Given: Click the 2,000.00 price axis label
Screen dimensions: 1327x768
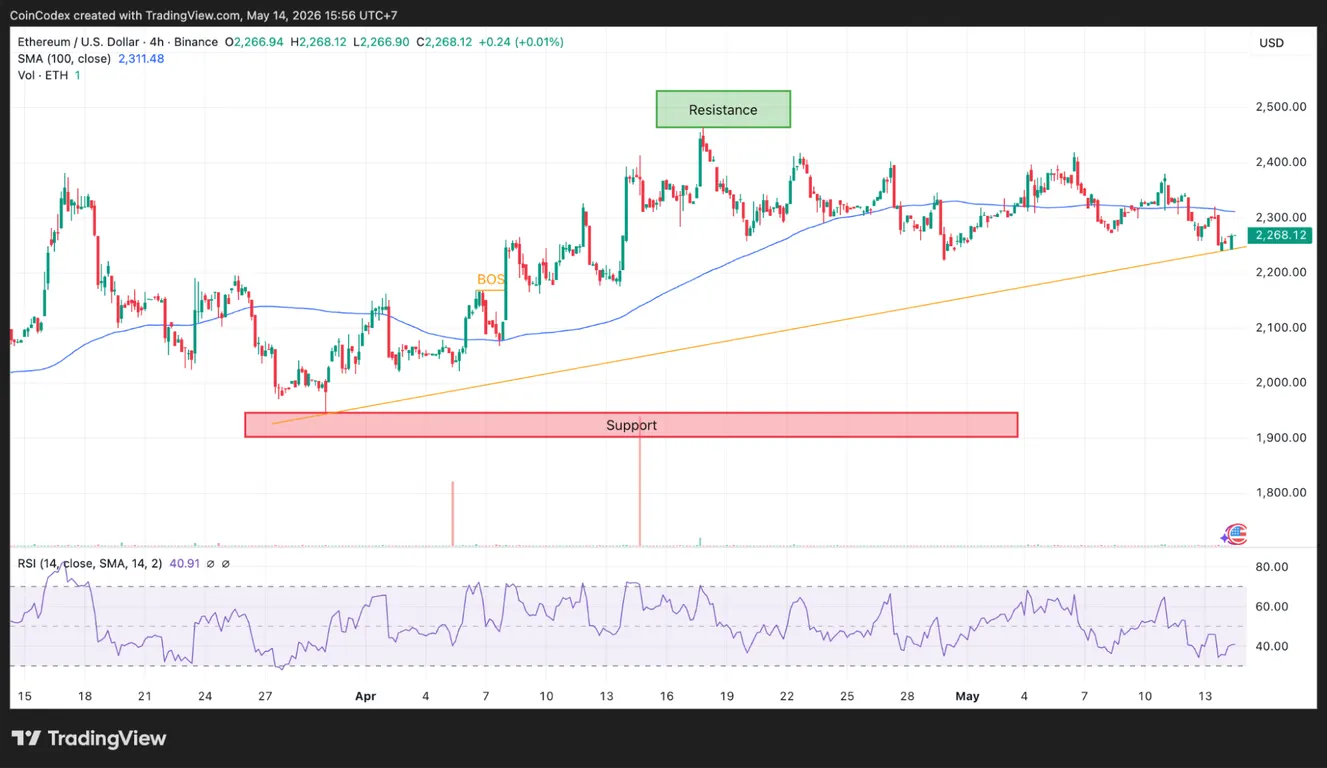Looking at the screenshot, I should pyautogui.click(x=1280, y=382).
